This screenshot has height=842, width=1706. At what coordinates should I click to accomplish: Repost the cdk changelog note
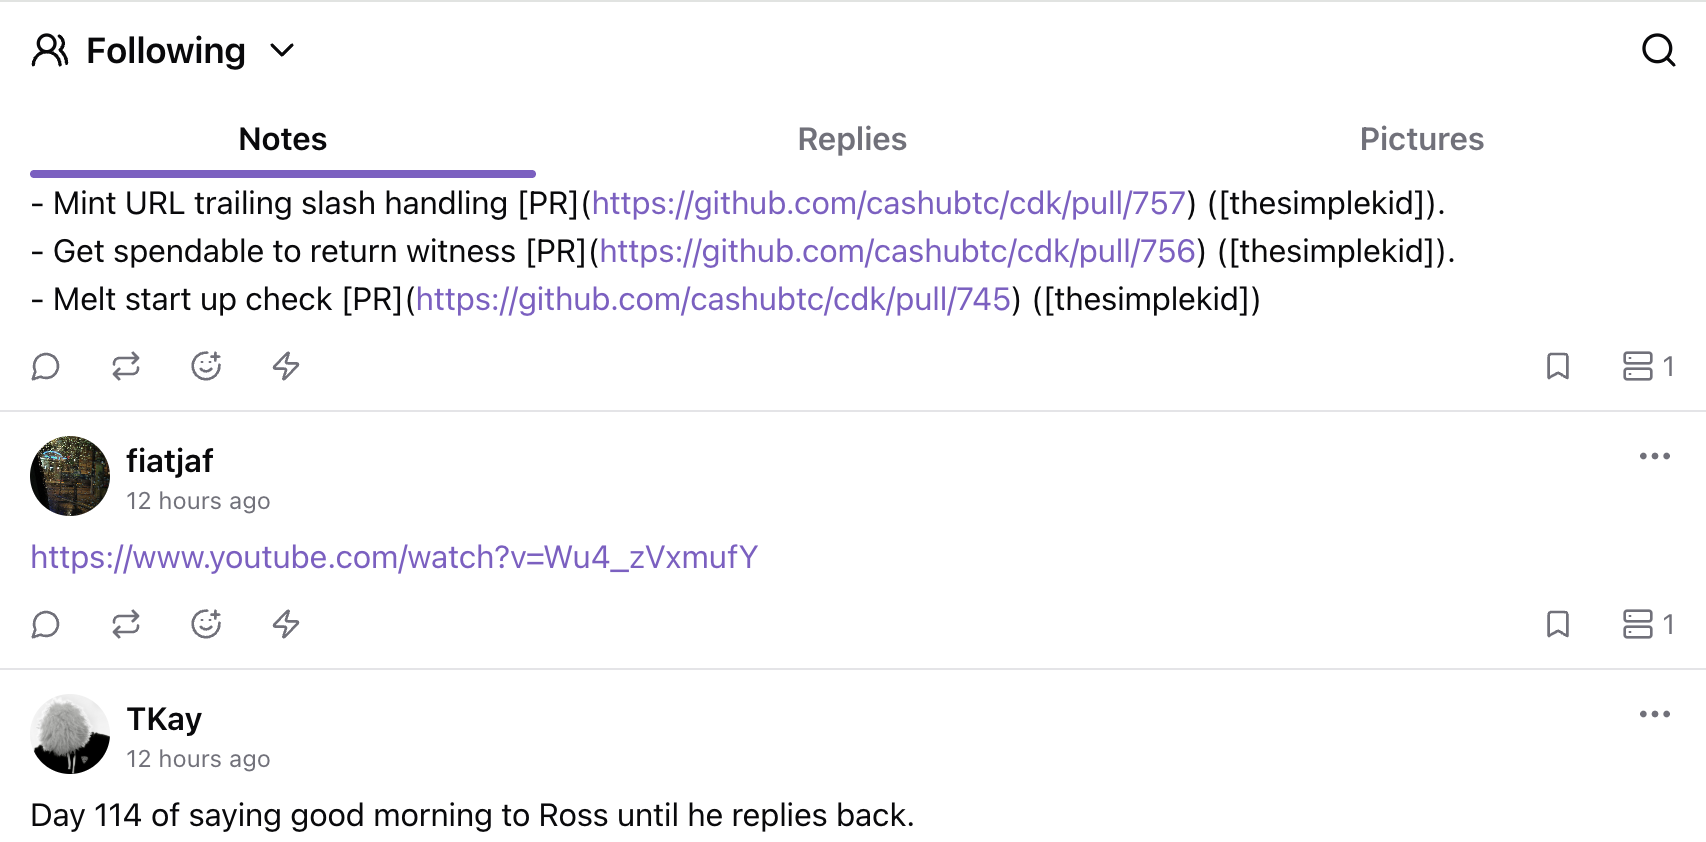[126, 366]
